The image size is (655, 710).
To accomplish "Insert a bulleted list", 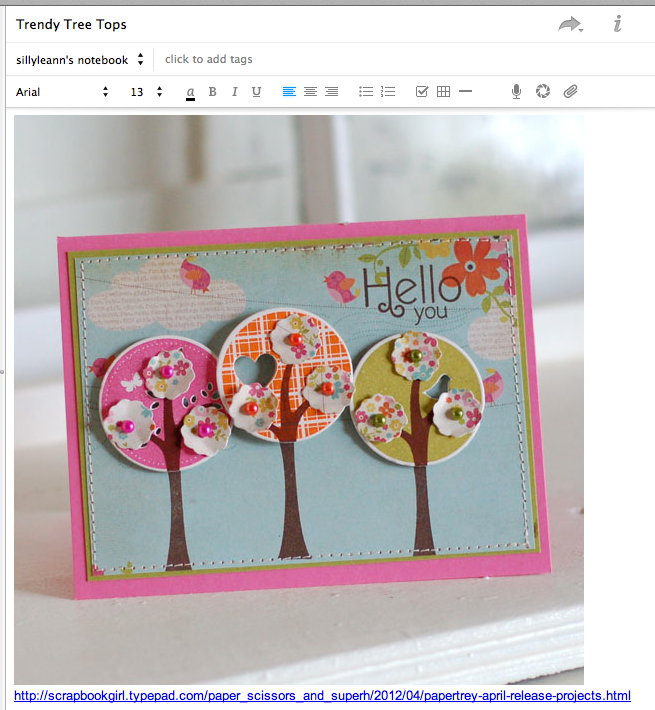I will (366, 92).
